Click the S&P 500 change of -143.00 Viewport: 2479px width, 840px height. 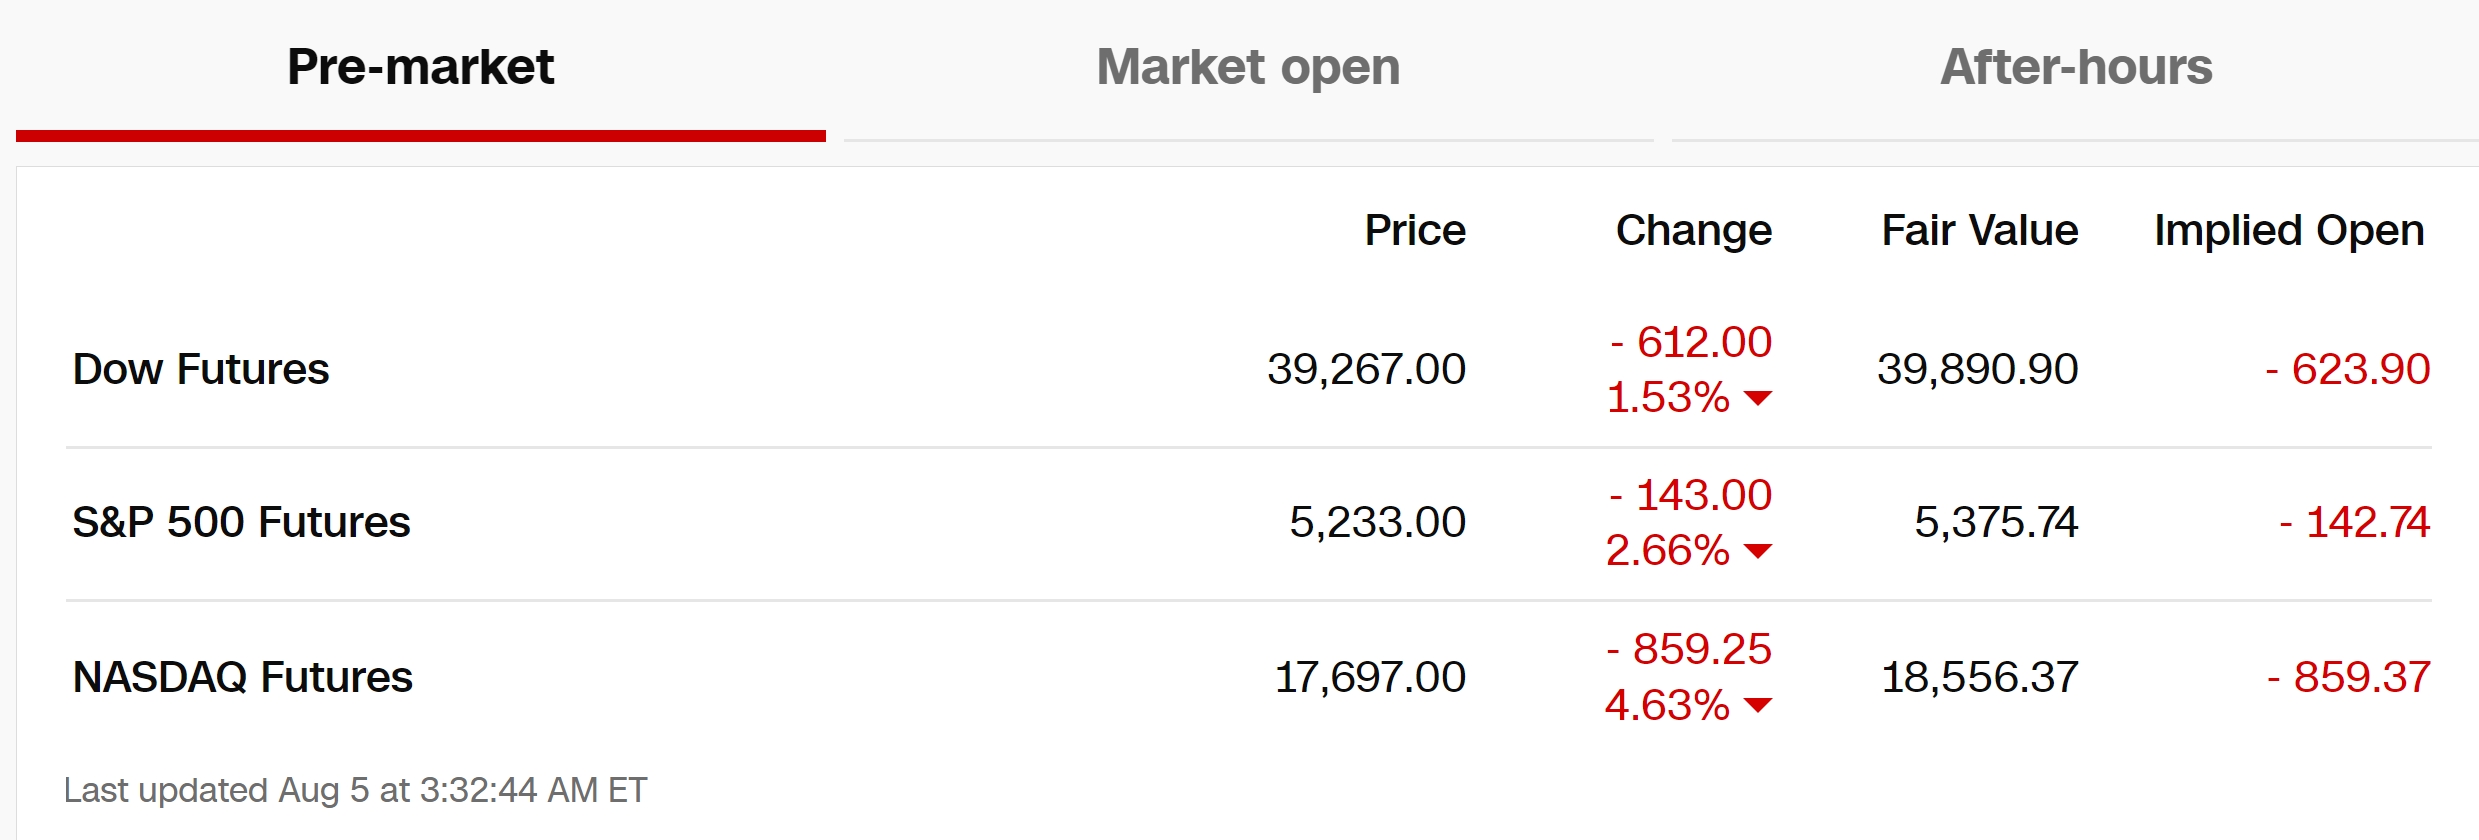(x=1690, y=495)
